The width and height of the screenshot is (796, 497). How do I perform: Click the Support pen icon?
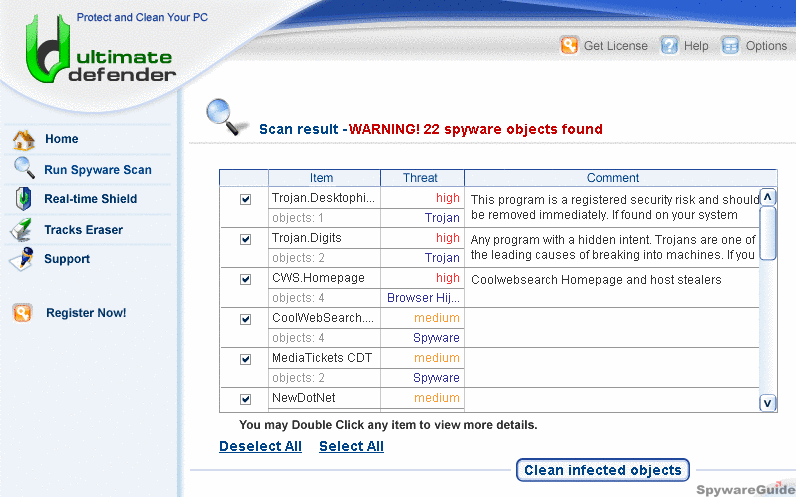point(22,259)
